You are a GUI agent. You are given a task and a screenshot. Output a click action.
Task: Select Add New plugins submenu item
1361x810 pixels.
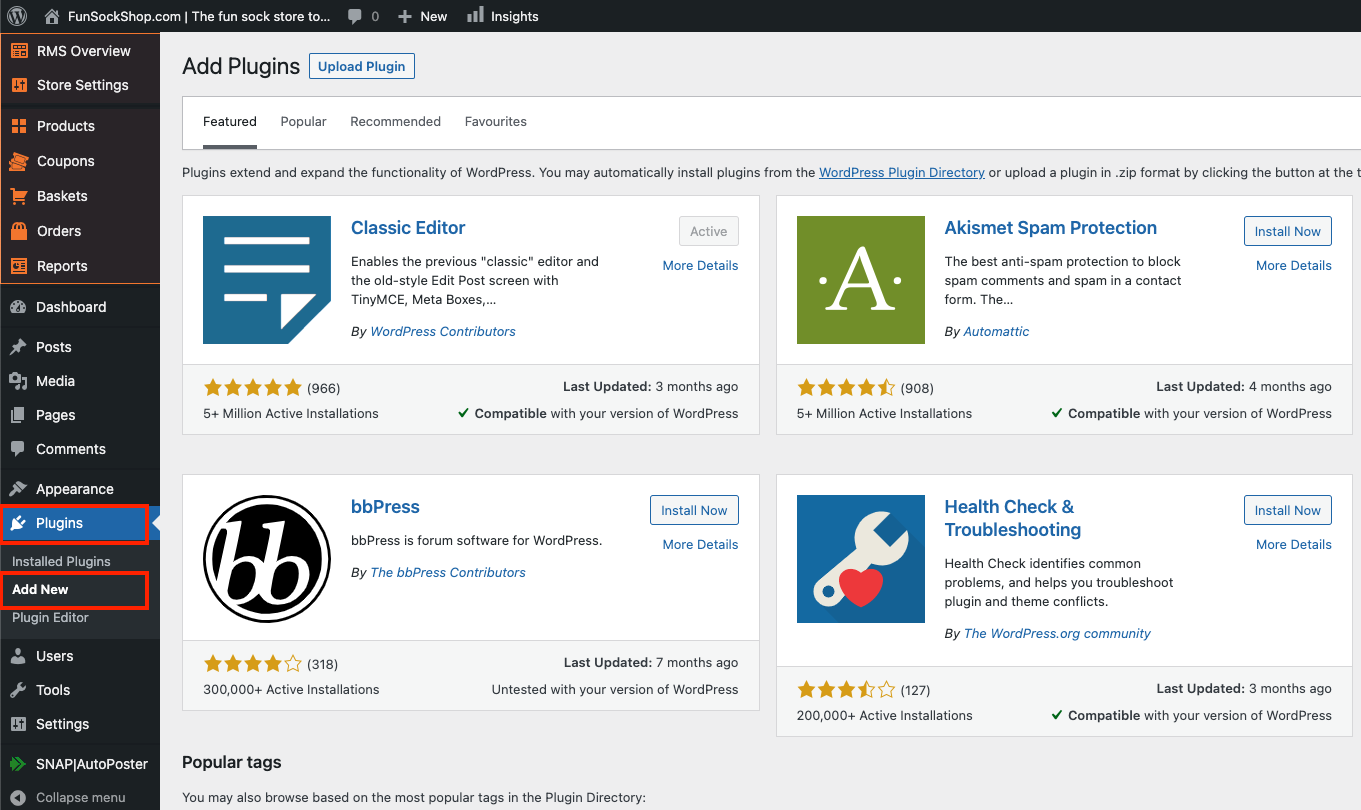[x=40, y=590]
